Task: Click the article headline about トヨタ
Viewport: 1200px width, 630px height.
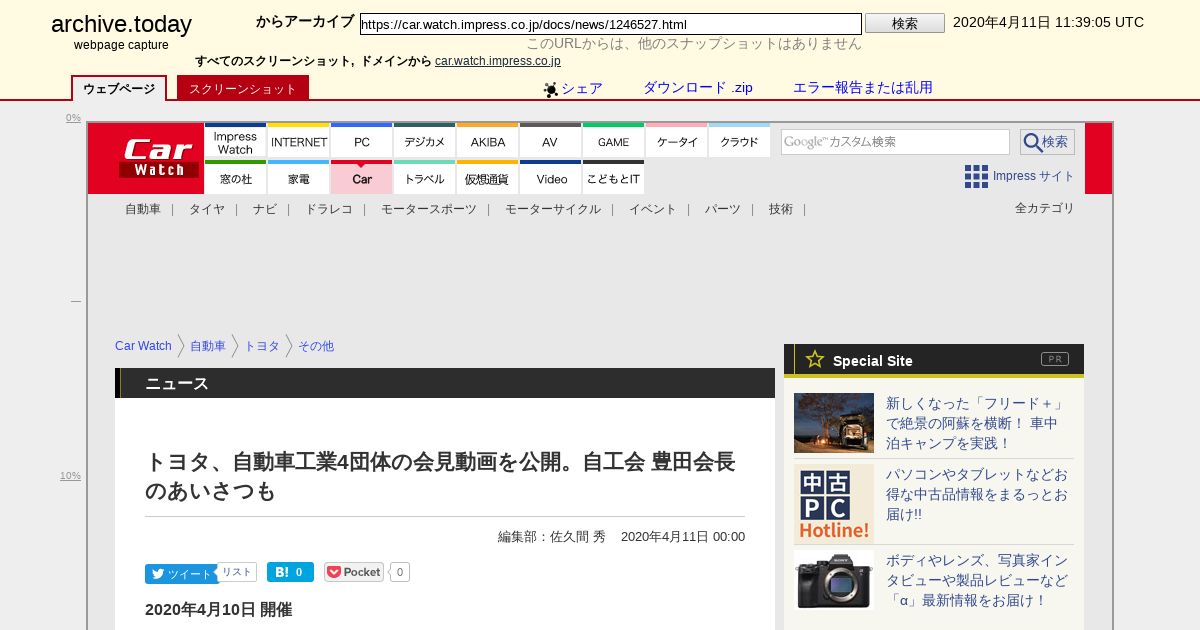Action: pos(441,476)
